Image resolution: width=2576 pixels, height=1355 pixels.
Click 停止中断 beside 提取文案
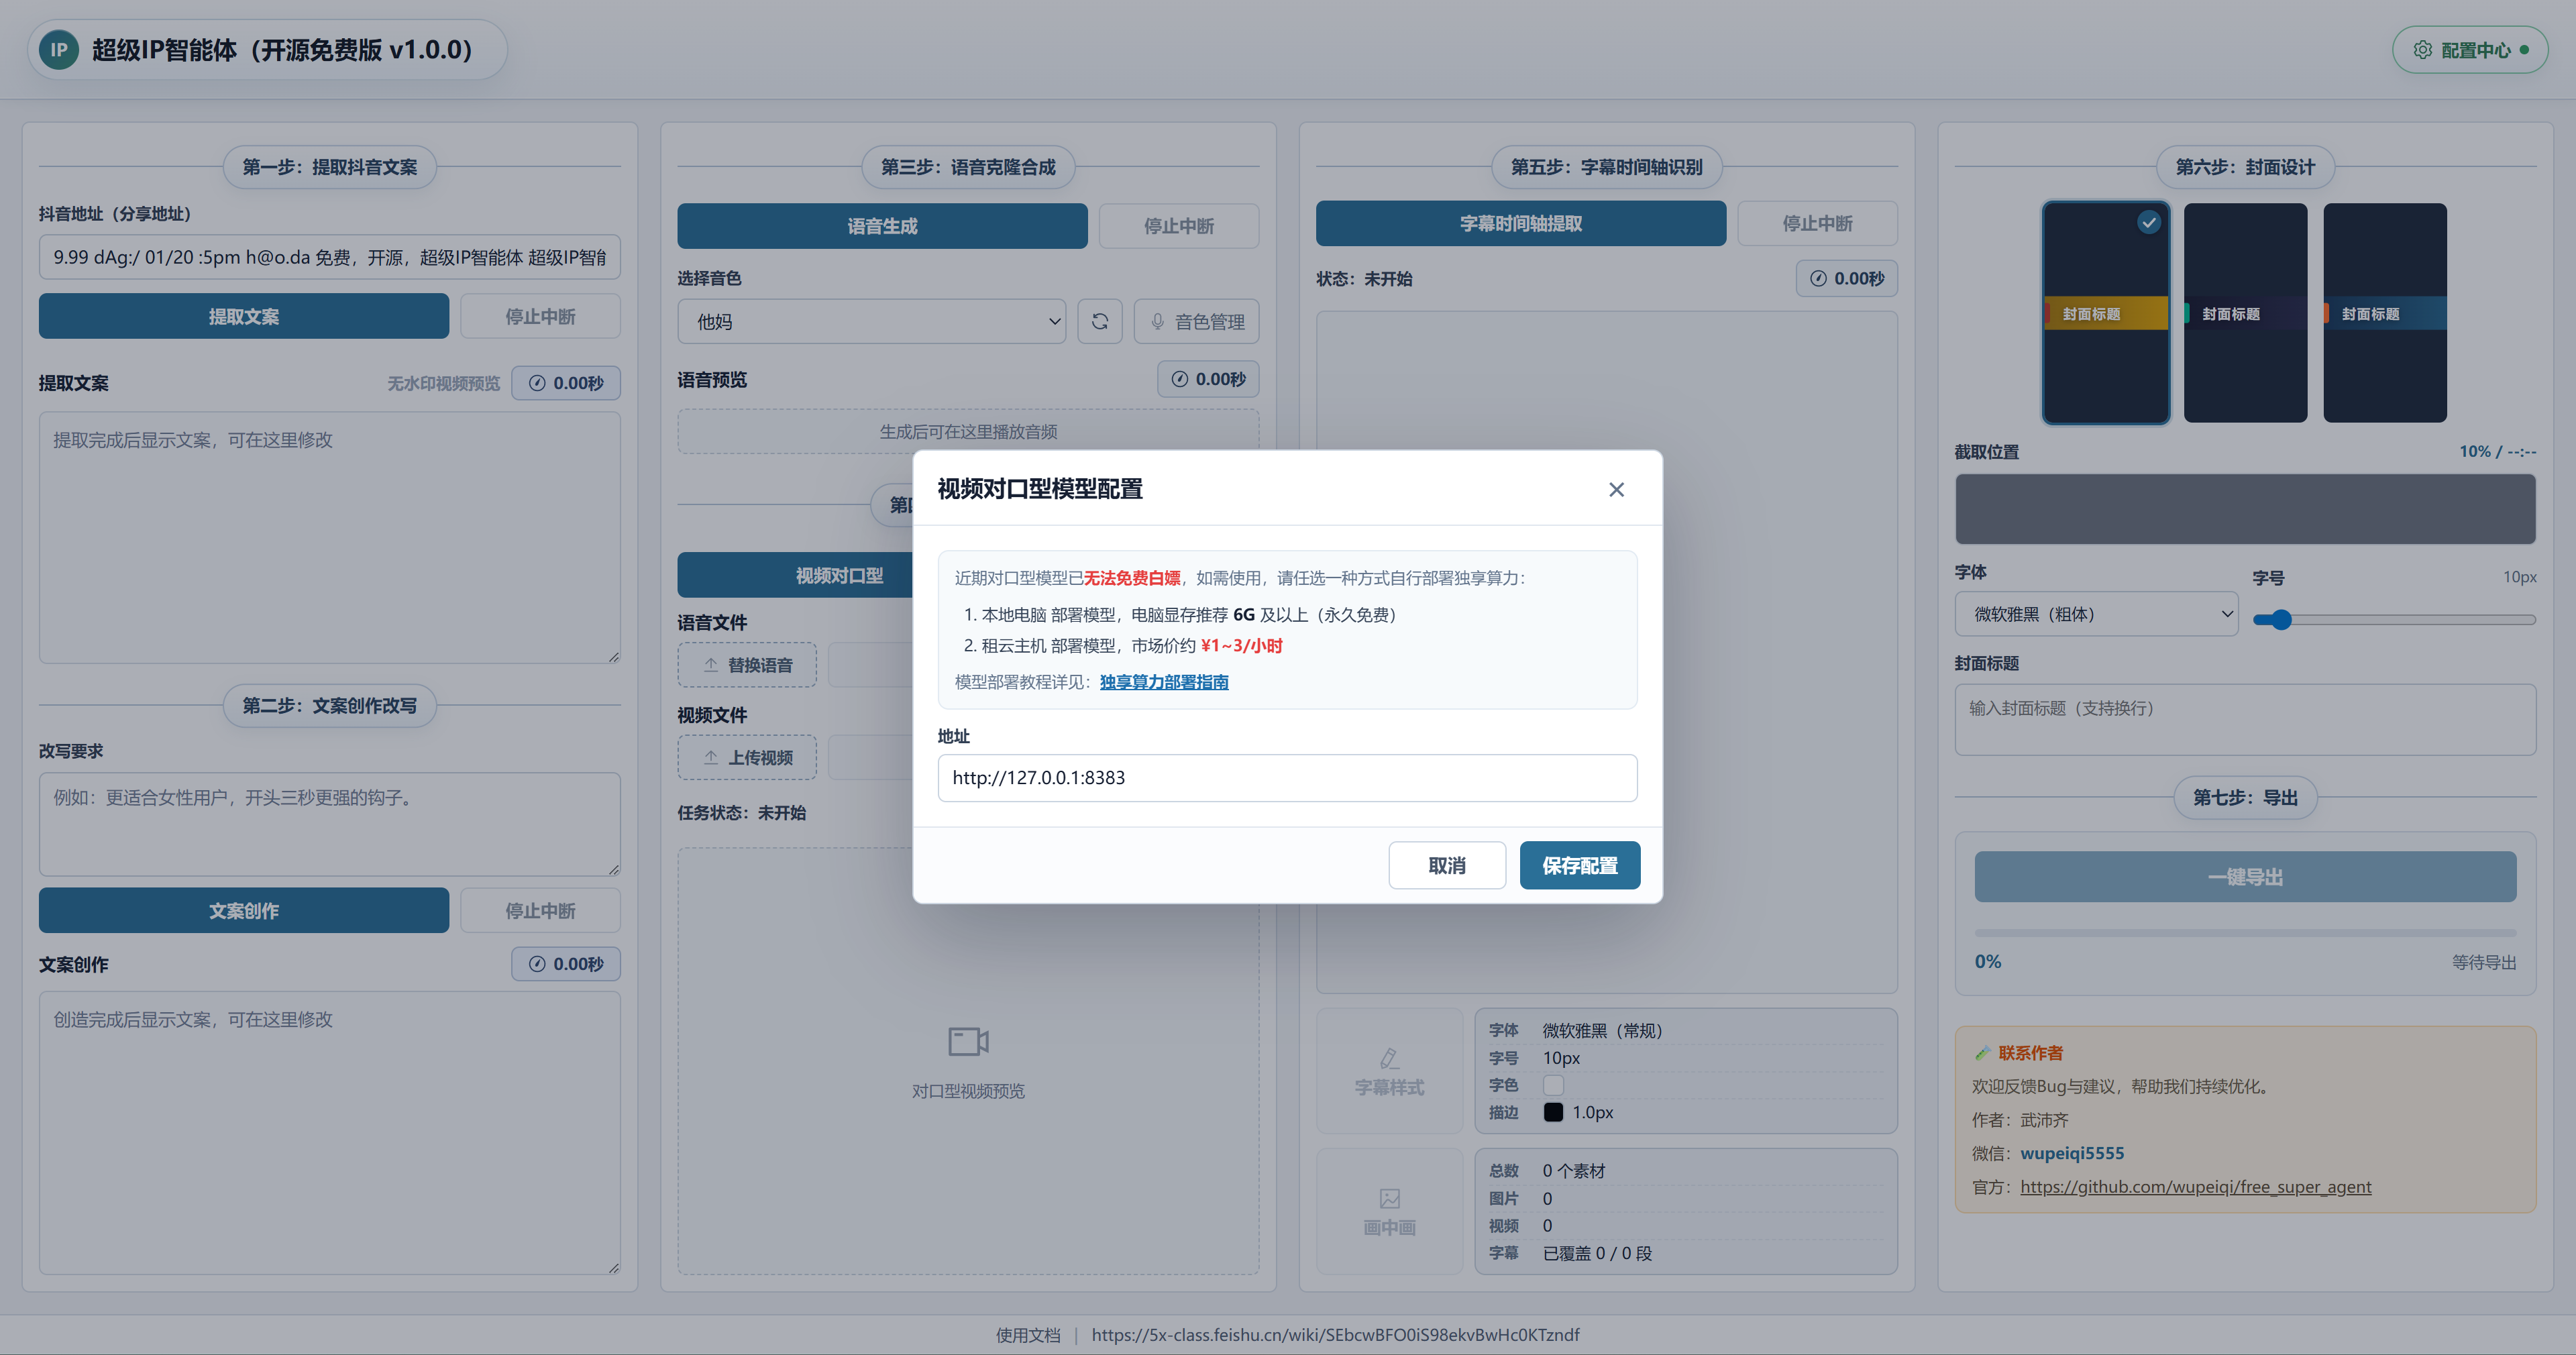(540, 316)
